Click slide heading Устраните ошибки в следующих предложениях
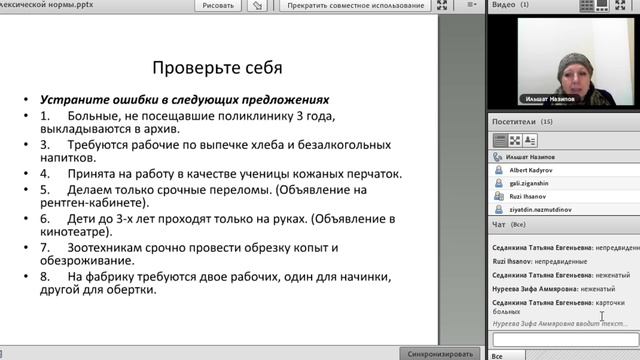 pyautogui.click(x=184, y=100)
